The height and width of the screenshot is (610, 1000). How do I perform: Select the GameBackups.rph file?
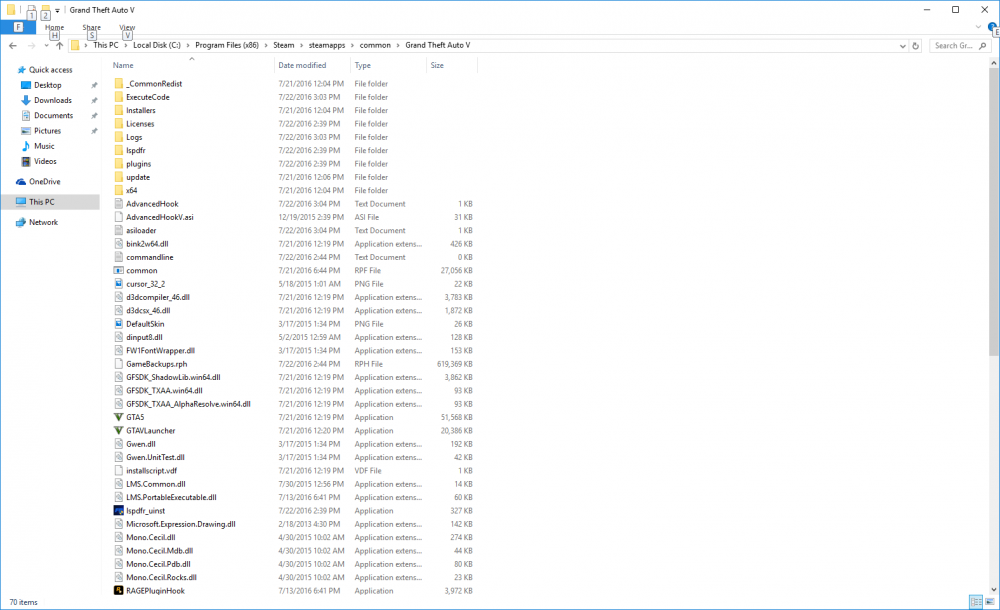[x=157, y=364]
